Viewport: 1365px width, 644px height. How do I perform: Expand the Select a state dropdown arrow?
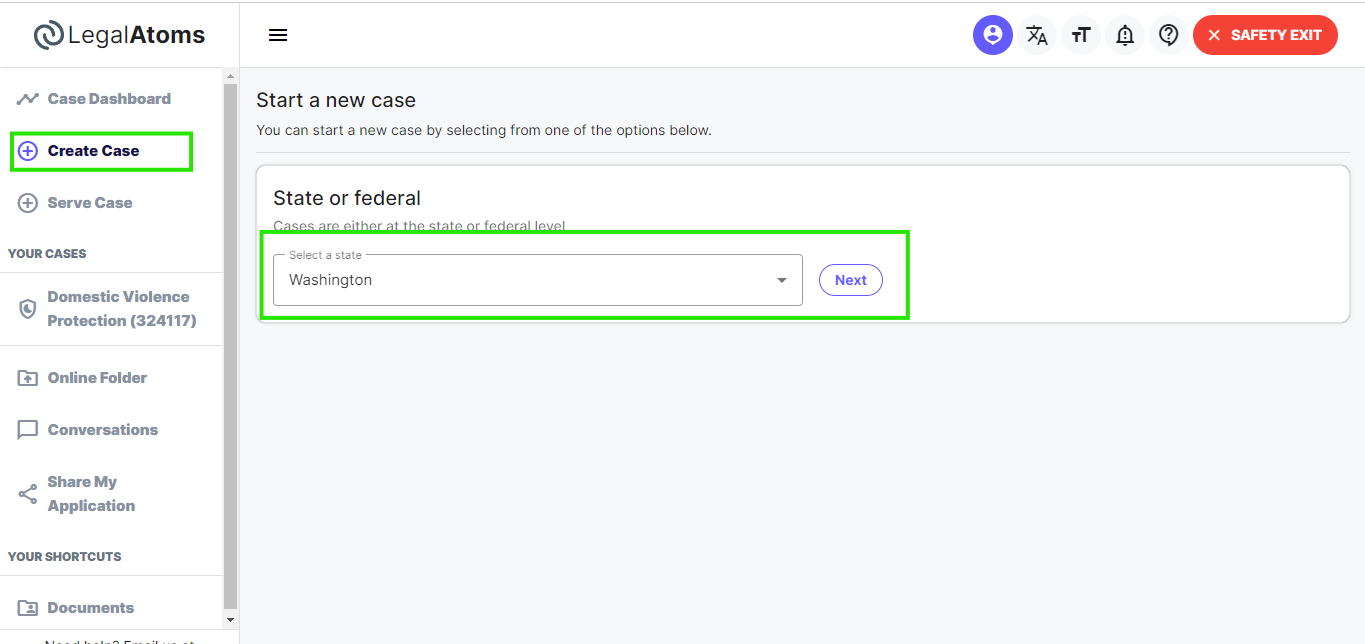782,280
